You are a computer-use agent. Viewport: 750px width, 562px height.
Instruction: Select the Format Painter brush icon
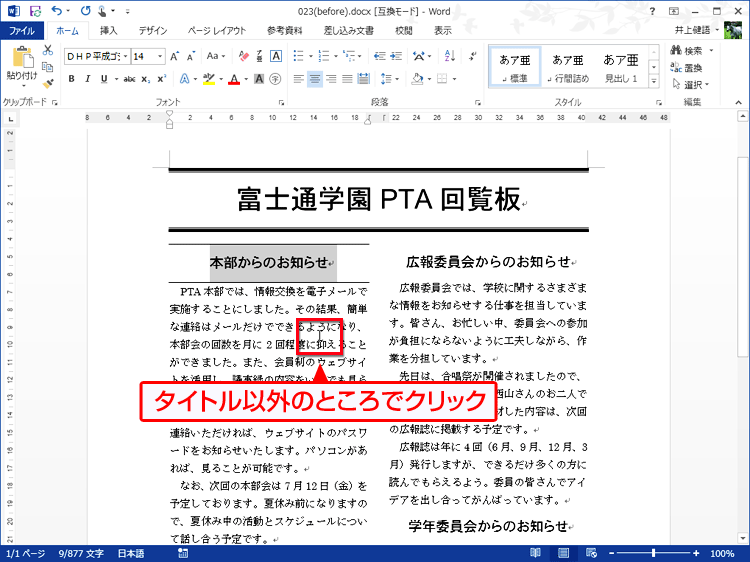pyautogui.click(x=47, y=83)
